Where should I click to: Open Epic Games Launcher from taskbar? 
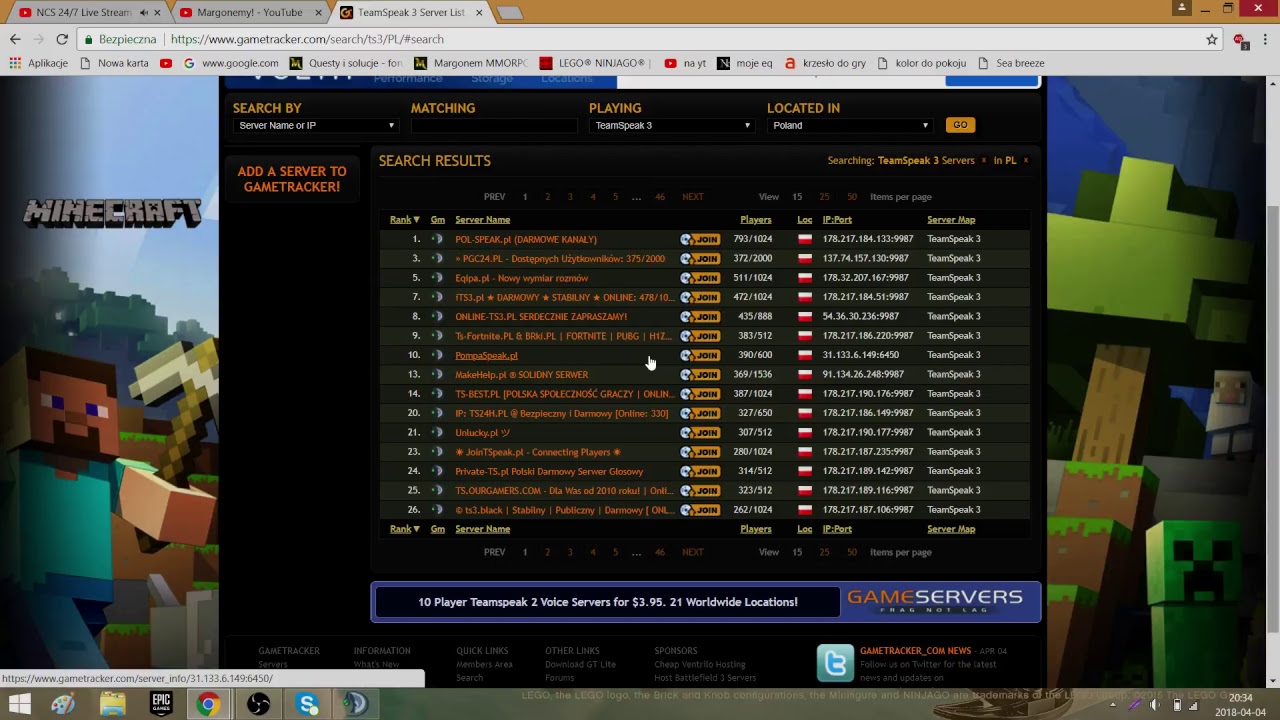161,704
